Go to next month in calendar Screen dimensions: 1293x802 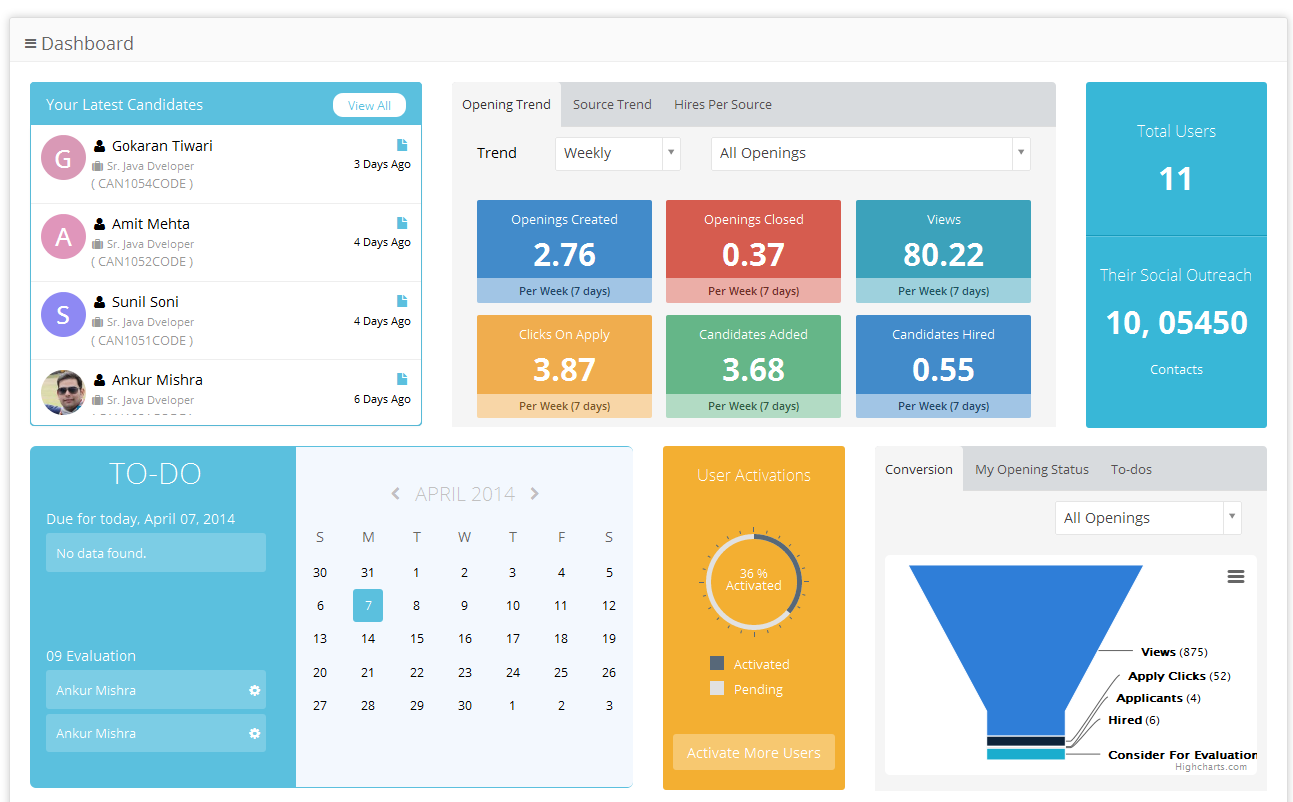coord(535,494)
